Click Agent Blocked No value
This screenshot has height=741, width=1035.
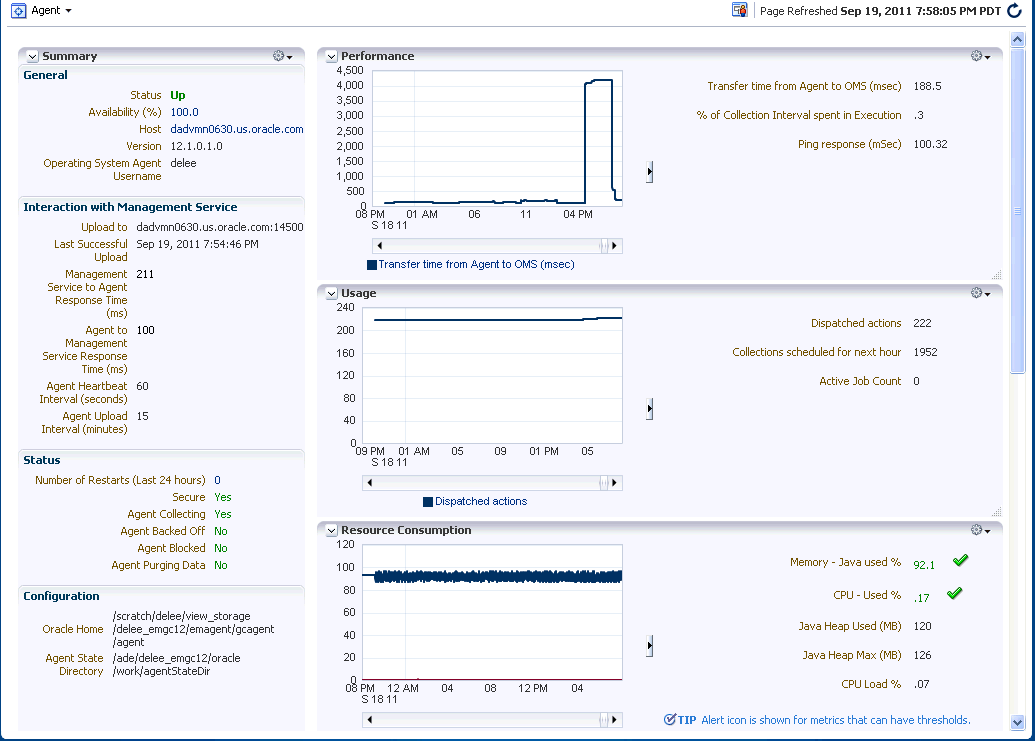[x=220, y=548]
